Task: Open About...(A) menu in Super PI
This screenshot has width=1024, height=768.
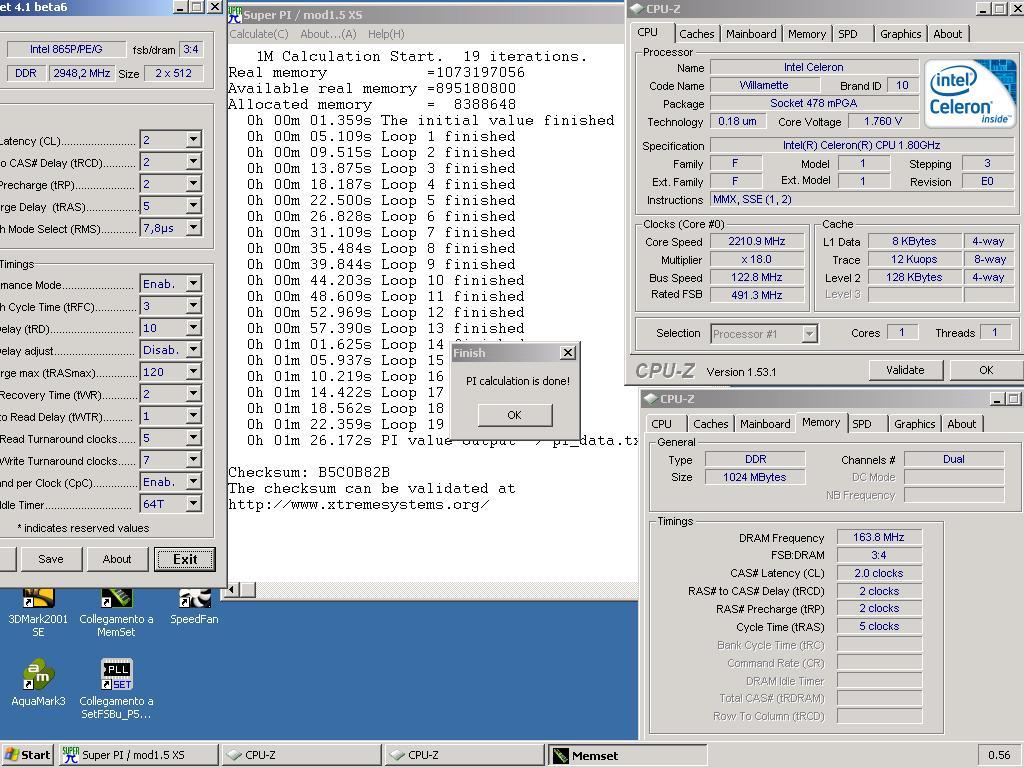Action: (328, 34)
